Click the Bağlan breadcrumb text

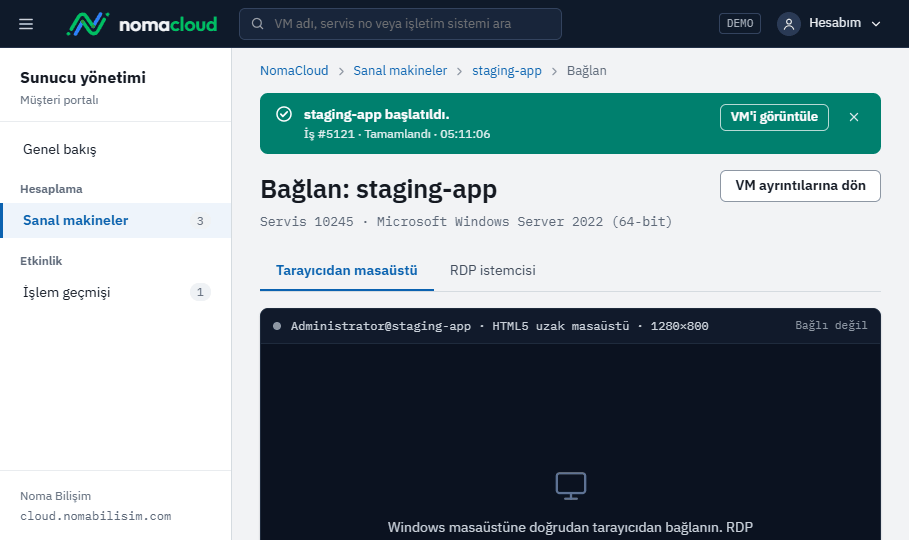(587, 71)
